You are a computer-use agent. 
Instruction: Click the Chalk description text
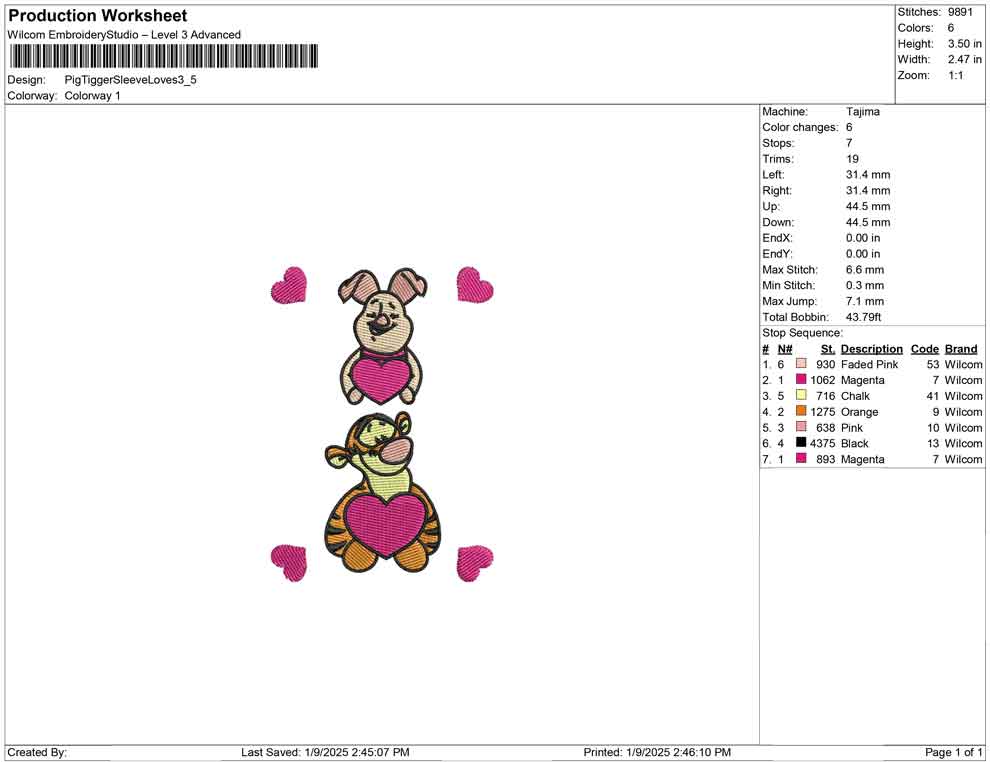coord(855,396)
